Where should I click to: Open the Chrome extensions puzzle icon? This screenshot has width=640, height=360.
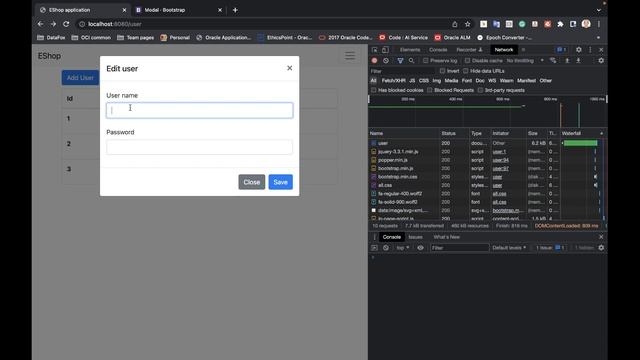pyautogui.click(x=560, y=24)
